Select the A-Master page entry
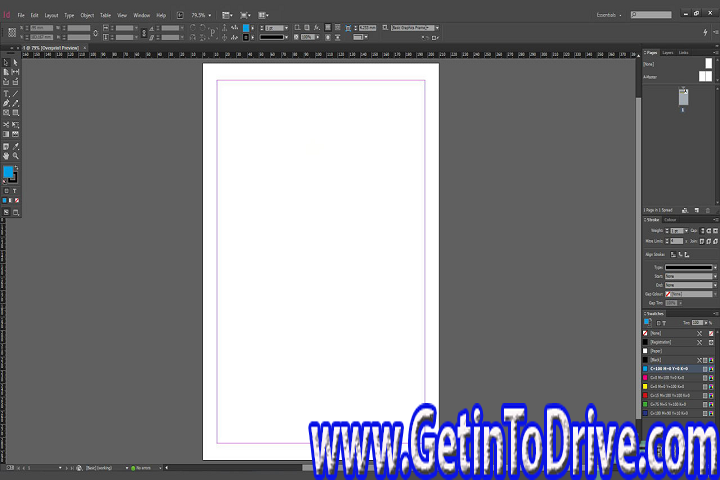Screen dimensions: 720x480 [678, 77]
